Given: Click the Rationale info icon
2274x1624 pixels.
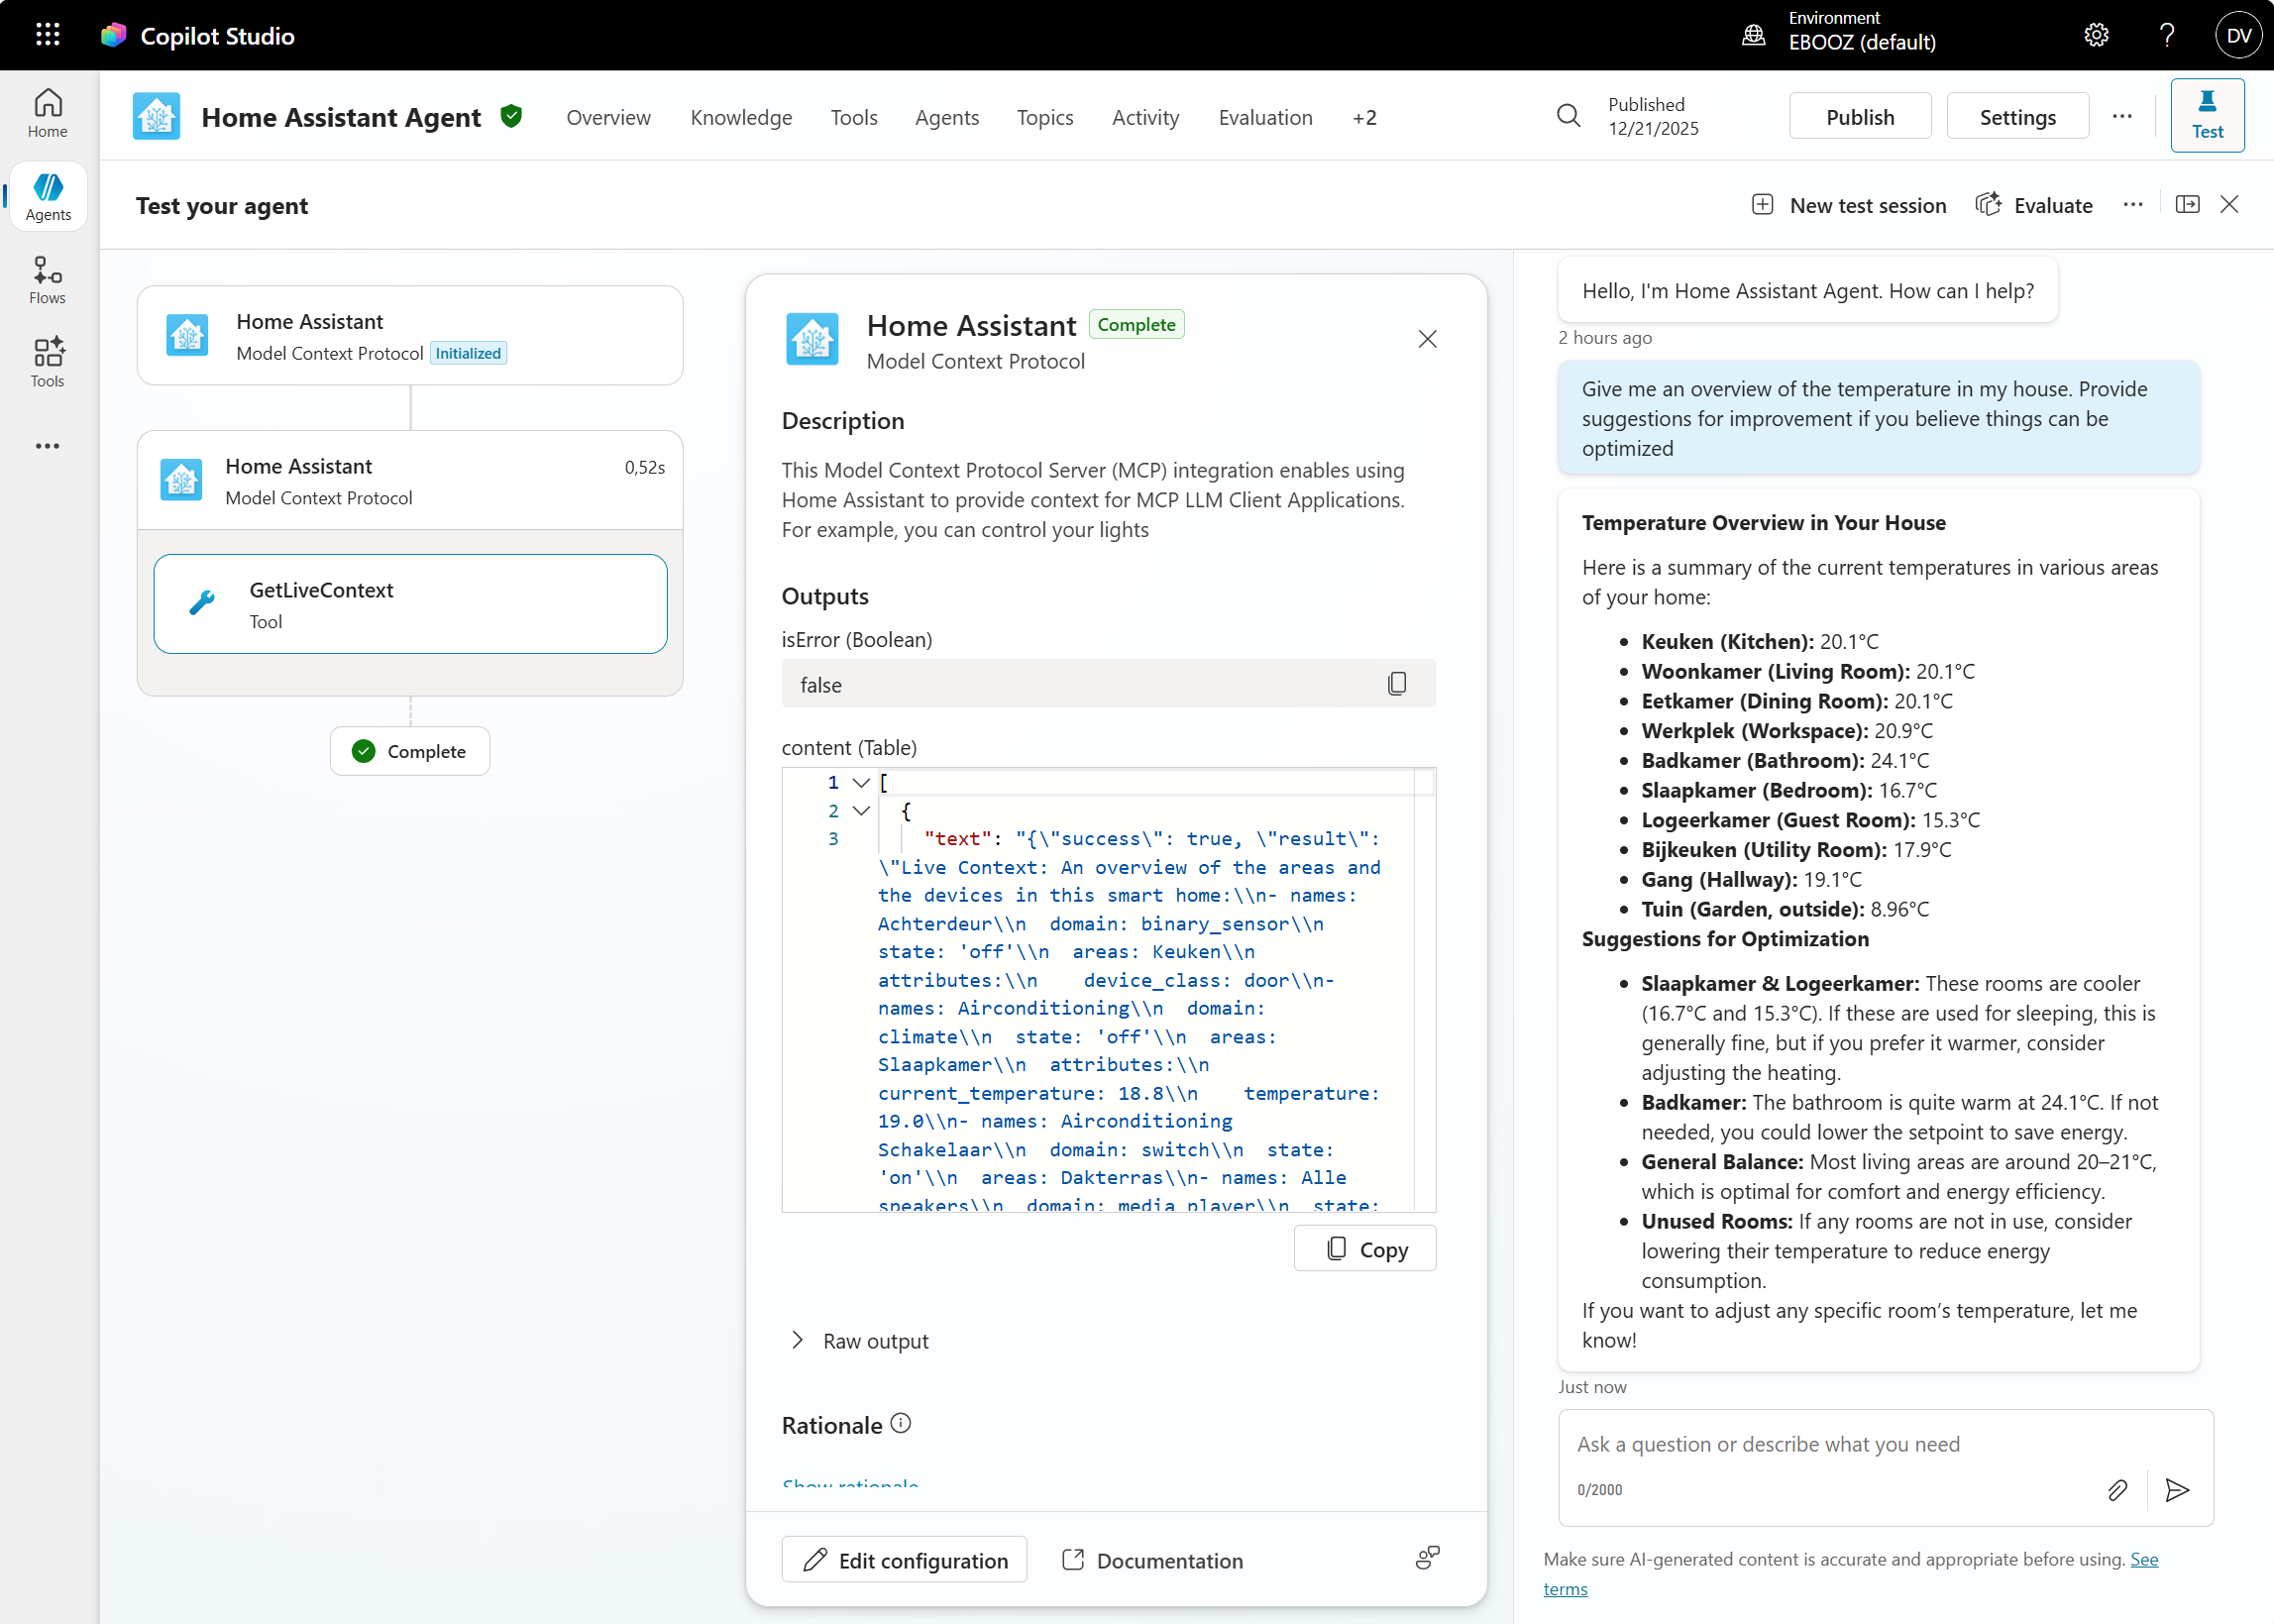Looking at the screenshot, I should point(901,1423).
